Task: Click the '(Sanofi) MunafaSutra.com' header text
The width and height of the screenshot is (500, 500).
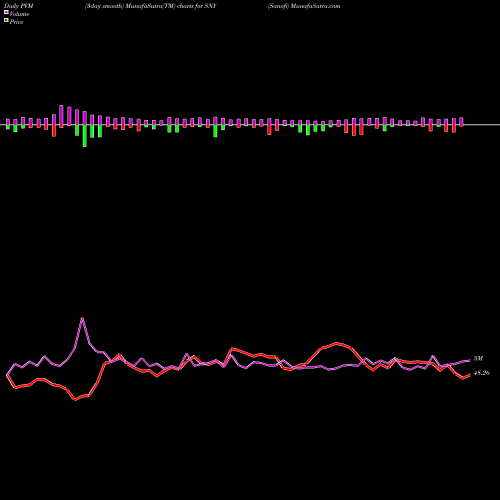Action: [x=304, y=6]
